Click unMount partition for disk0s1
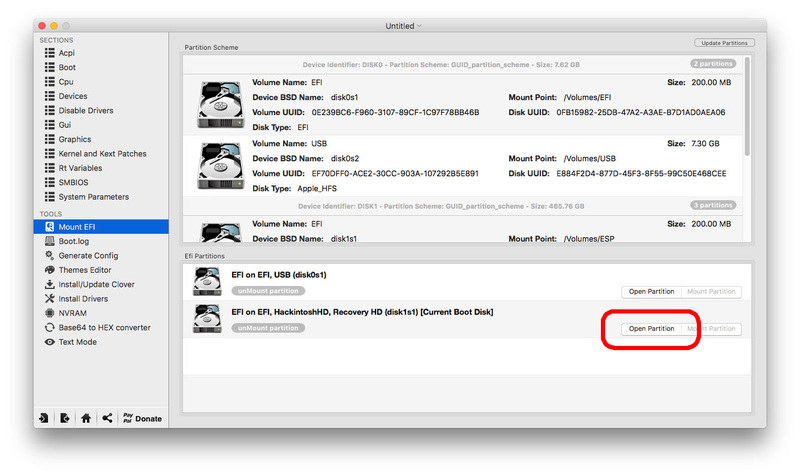This screenshot has height=476, width=800. point(268,291)
